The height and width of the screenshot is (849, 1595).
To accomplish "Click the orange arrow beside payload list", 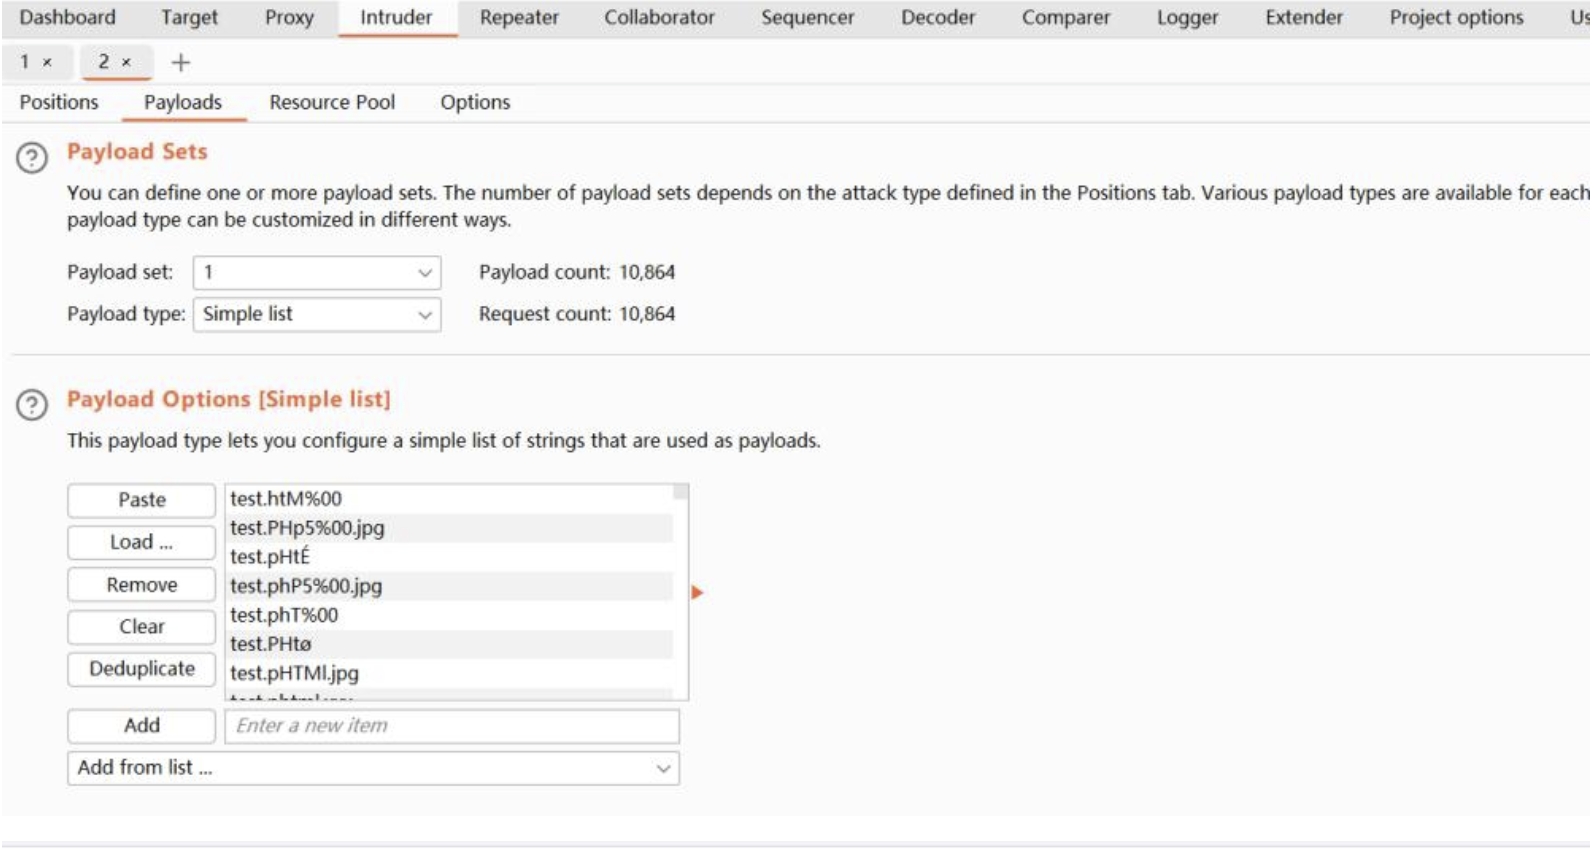I will tap(697, 593).
